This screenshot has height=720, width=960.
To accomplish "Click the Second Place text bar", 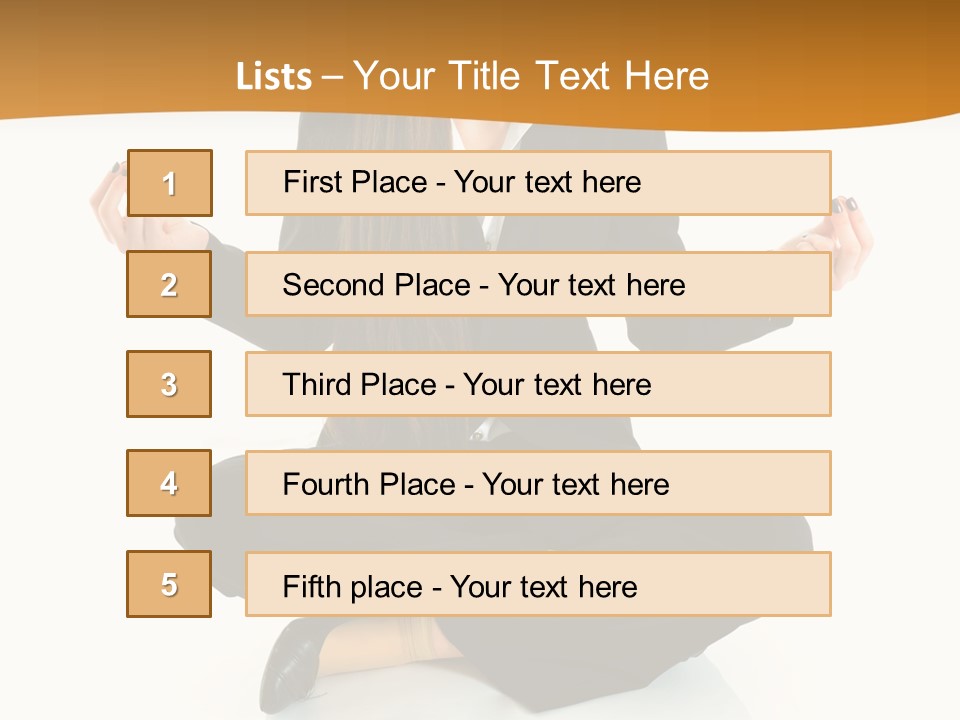I will (x=538, y=284).
